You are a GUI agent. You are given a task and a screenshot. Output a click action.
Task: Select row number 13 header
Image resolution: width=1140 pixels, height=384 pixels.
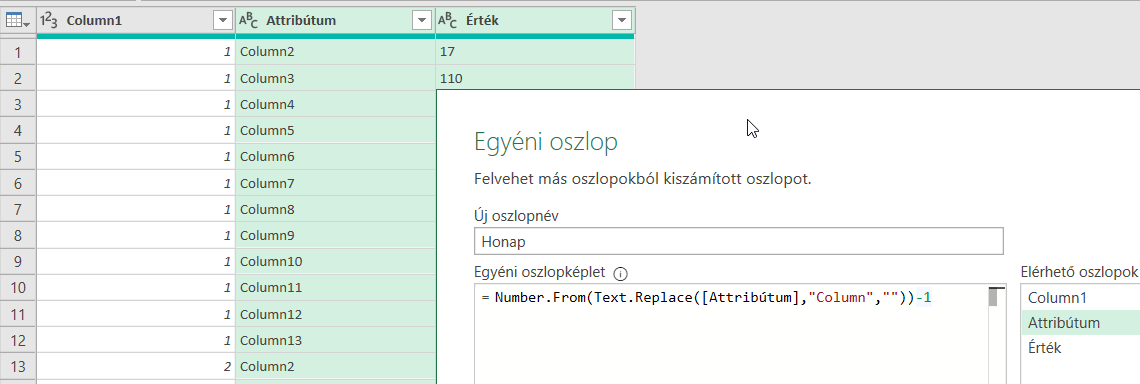18,366
